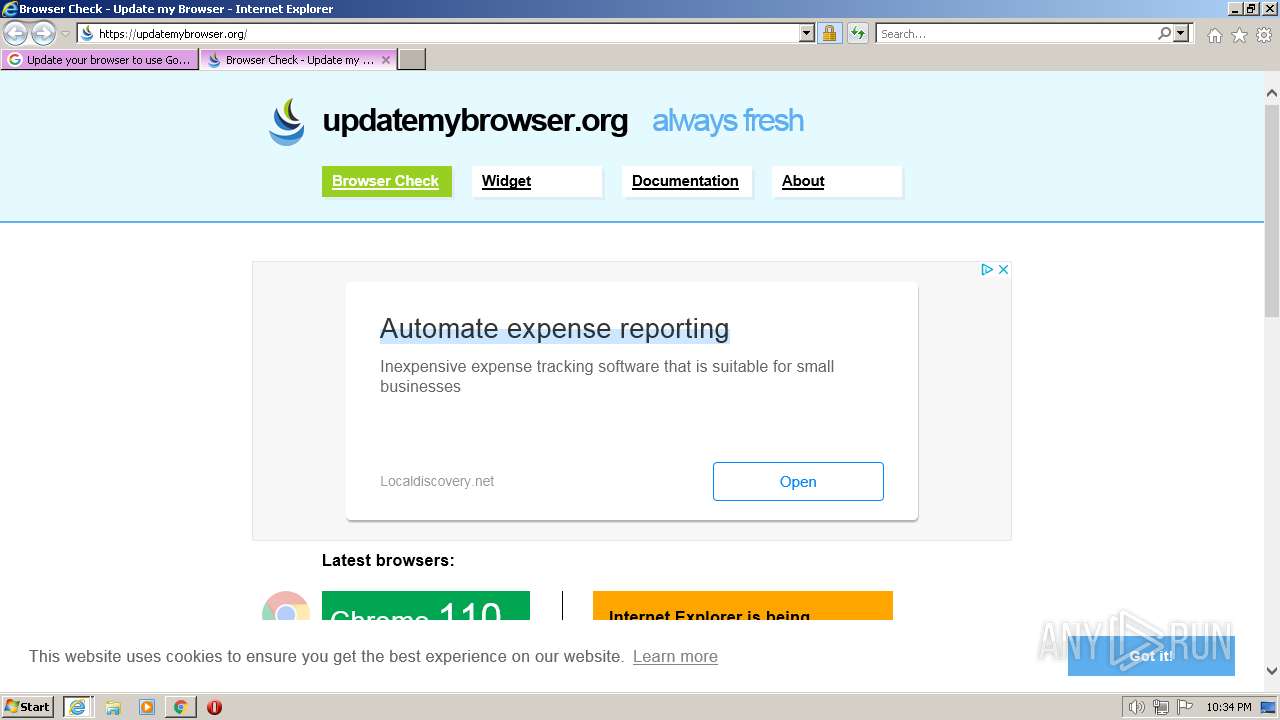The image size is (1280, 720).
Task: Click the Action Center flag tray icon
Action: tap(1185, 707)
